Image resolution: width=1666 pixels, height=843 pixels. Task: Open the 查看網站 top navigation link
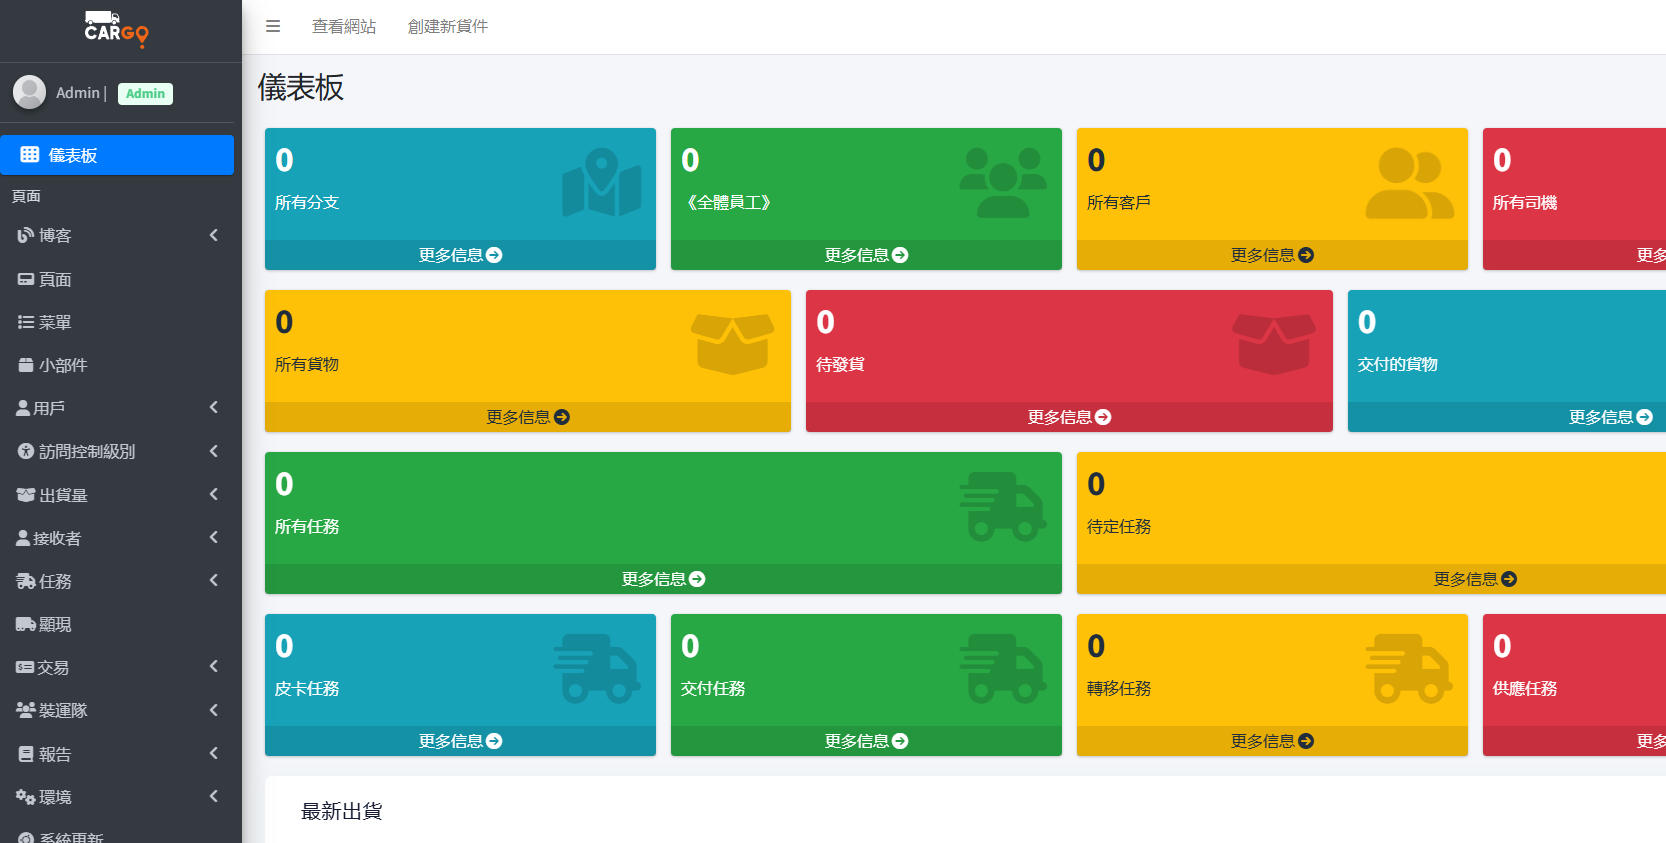coord(344,26)
